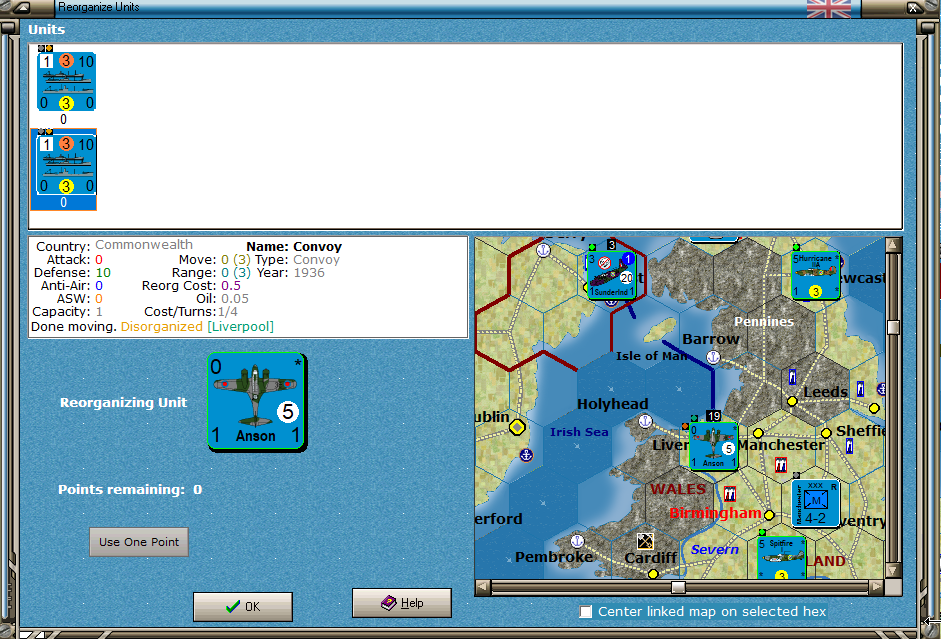Confirm with the OK button
The width and height of the screenshot is (941, 639).
pyautogui.click(x=243, y=607)
